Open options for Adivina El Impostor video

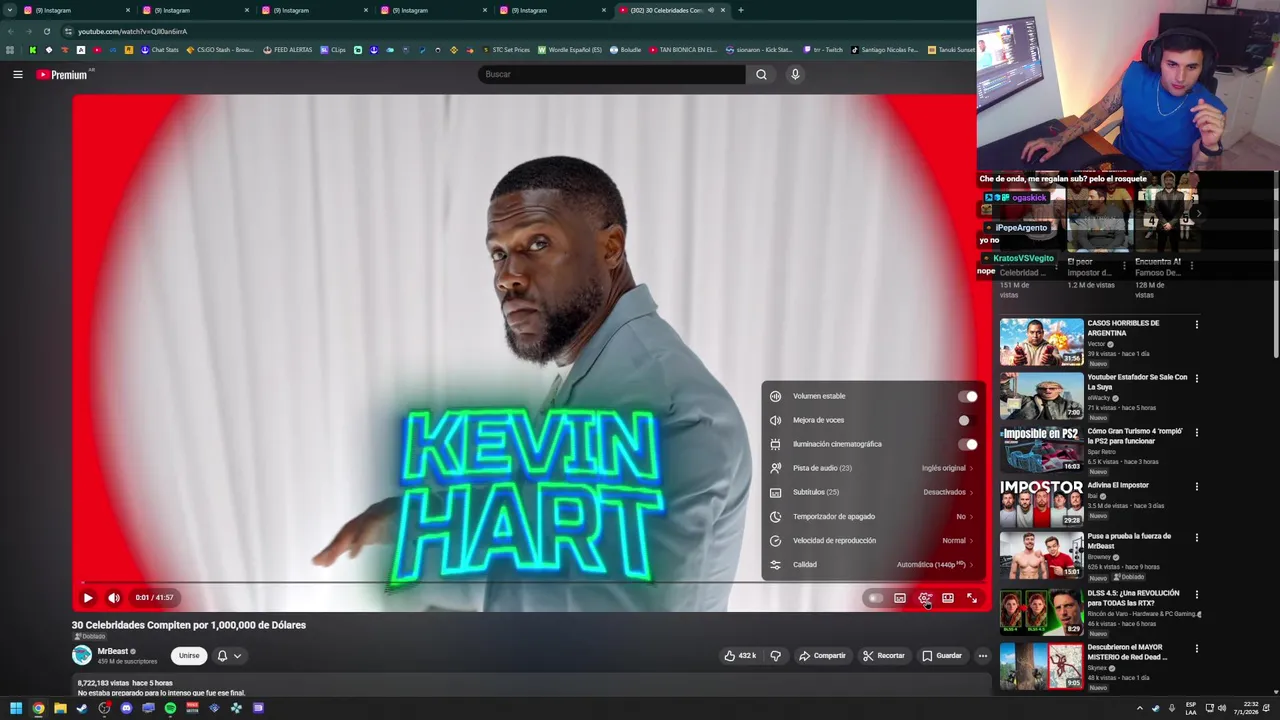coord(1196,487)
